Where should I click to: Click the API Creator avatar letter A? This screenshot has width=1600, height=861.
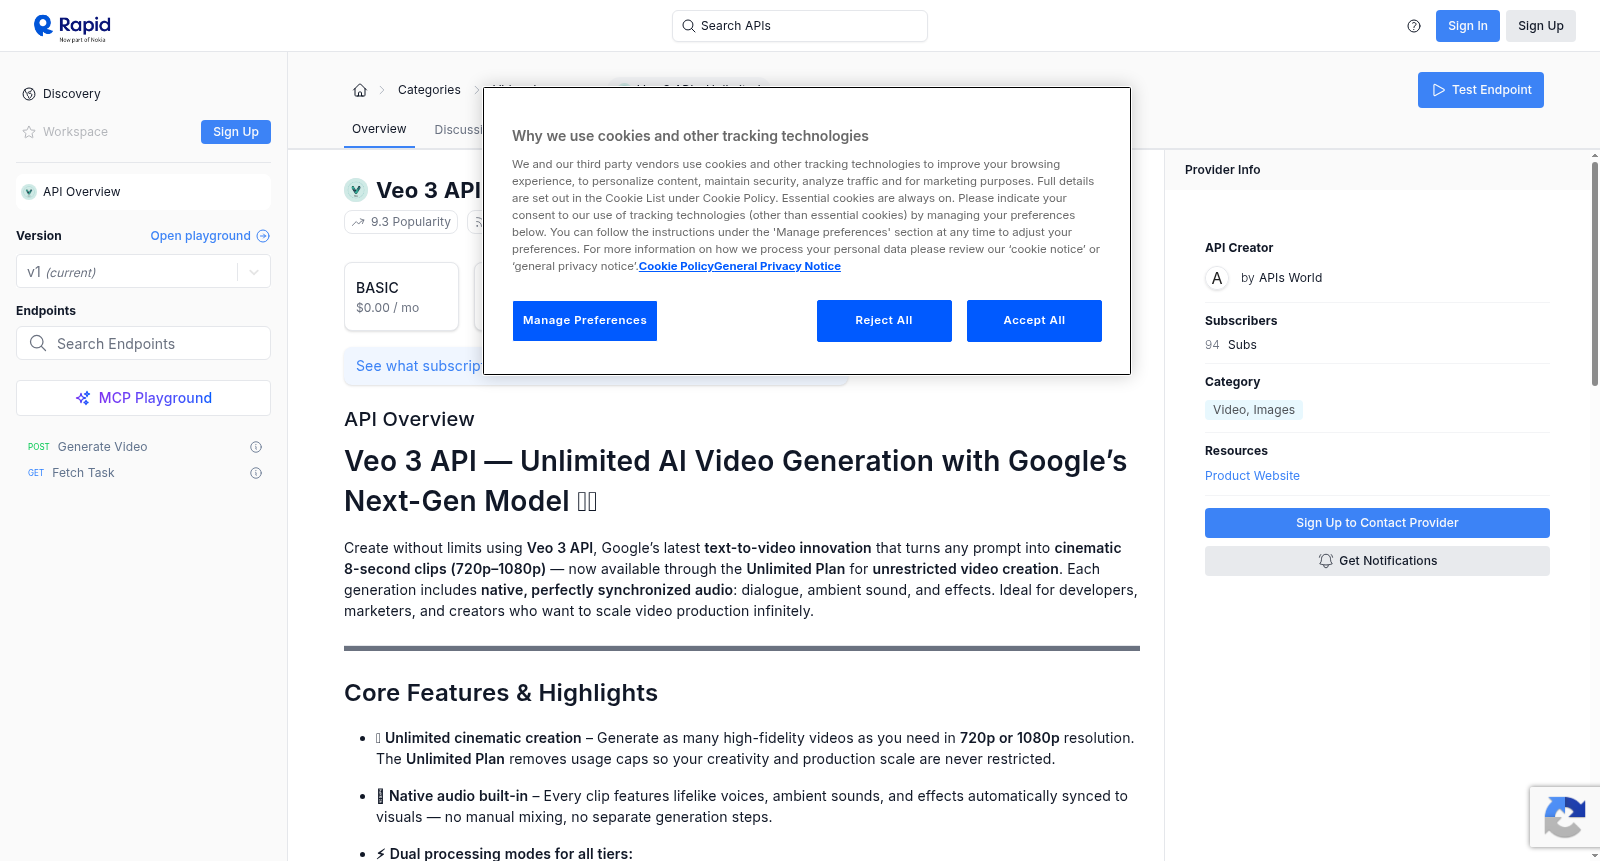pos(1217,278)
